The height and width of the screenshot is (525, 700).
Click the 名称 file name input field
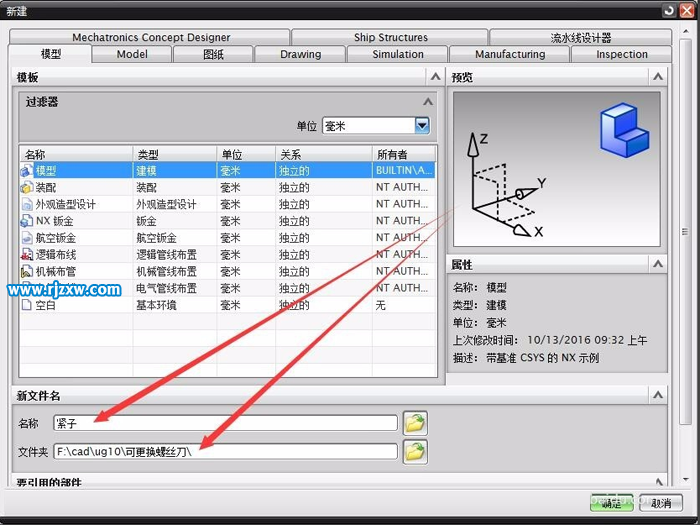coord(225,423)
